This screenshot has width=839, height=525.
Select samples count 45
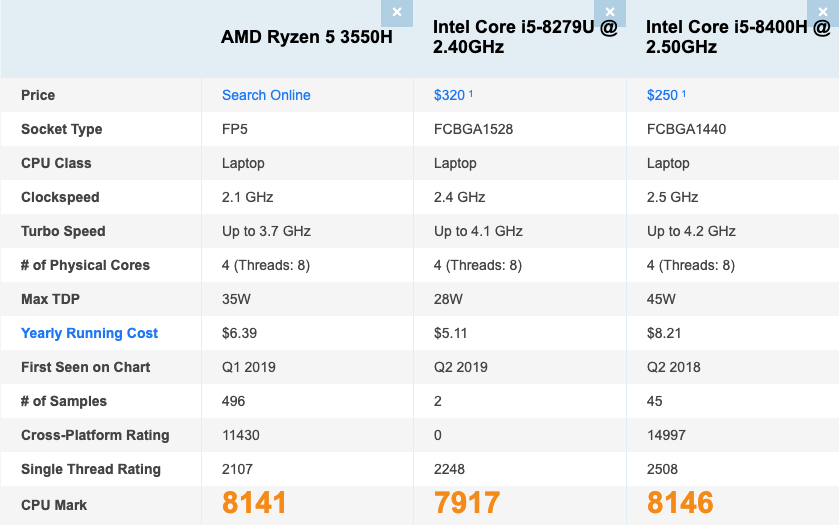coord(655,401)
